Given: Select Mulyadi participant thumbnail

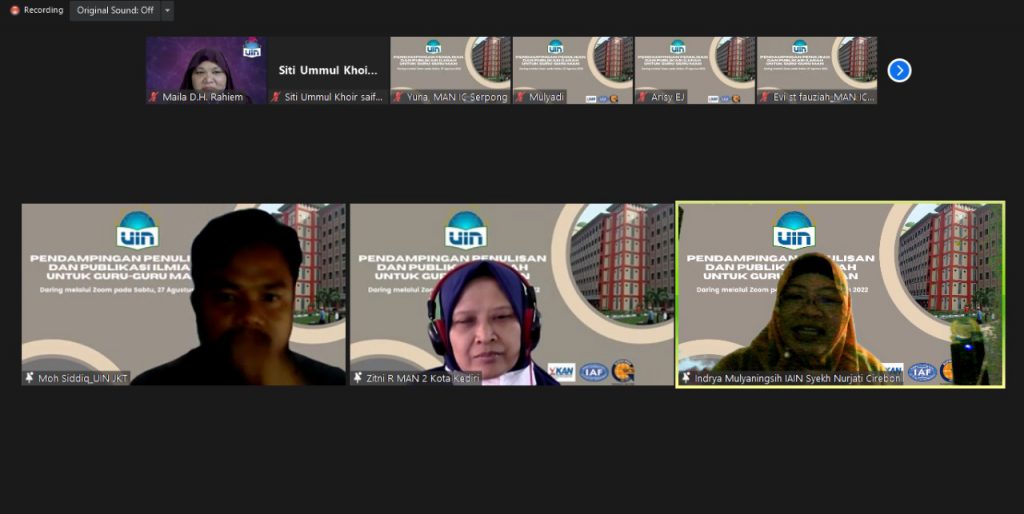Looking at the screenshot, I should (573, 70).
